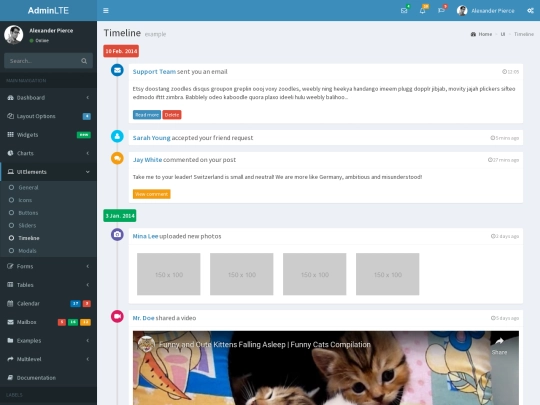Click the View comment button
This screenshot has height=405, width=540.
pos(152,194)
